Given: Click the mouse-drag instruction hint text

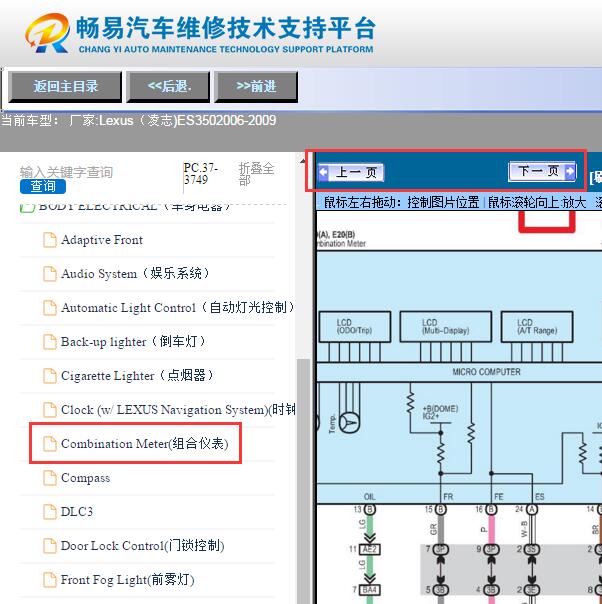Looking at the screenshot, I should point(401,202).
